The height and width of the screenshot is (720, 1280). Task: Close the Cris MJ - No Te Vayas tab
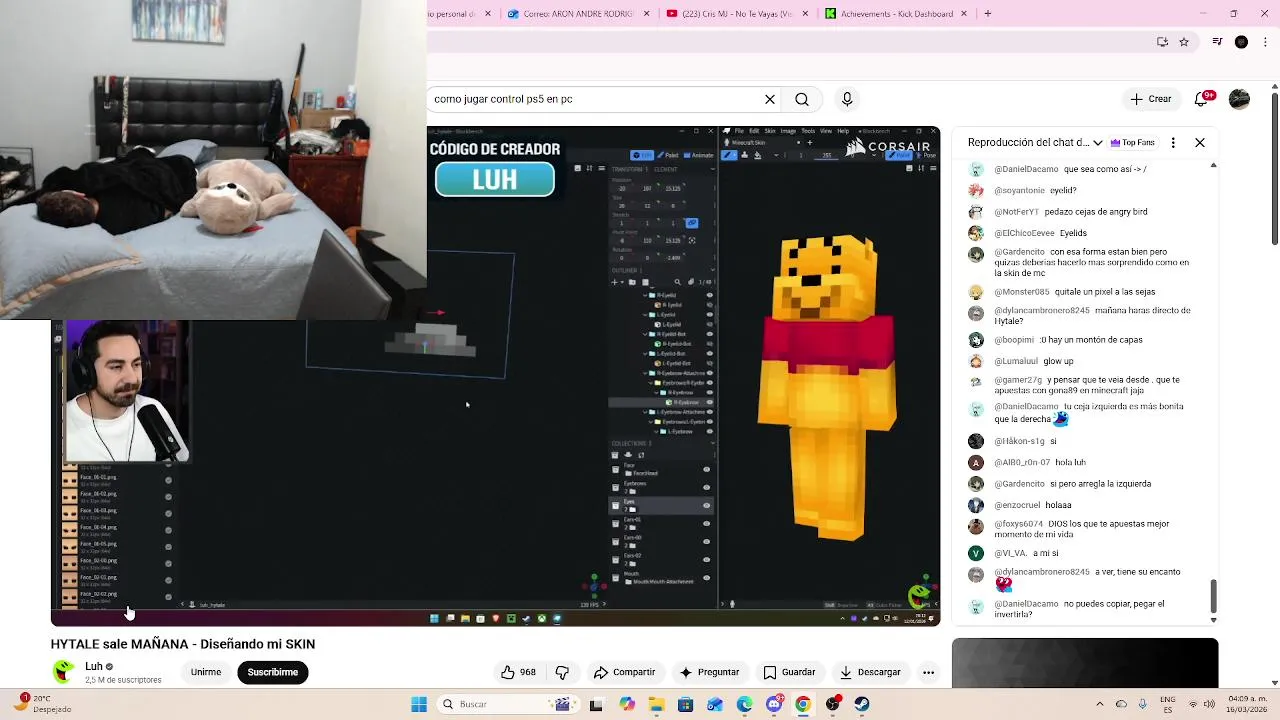click(806, 14)
